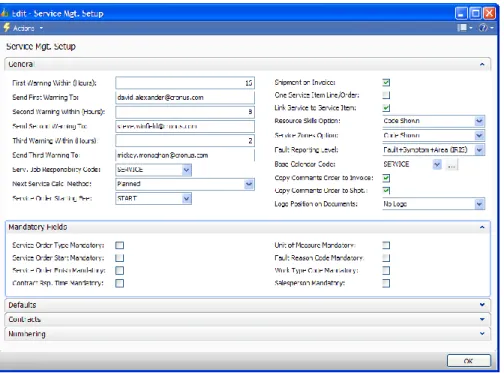Click the Service Mgt. Setup page heading
The image size is (504, 373).
41,47
